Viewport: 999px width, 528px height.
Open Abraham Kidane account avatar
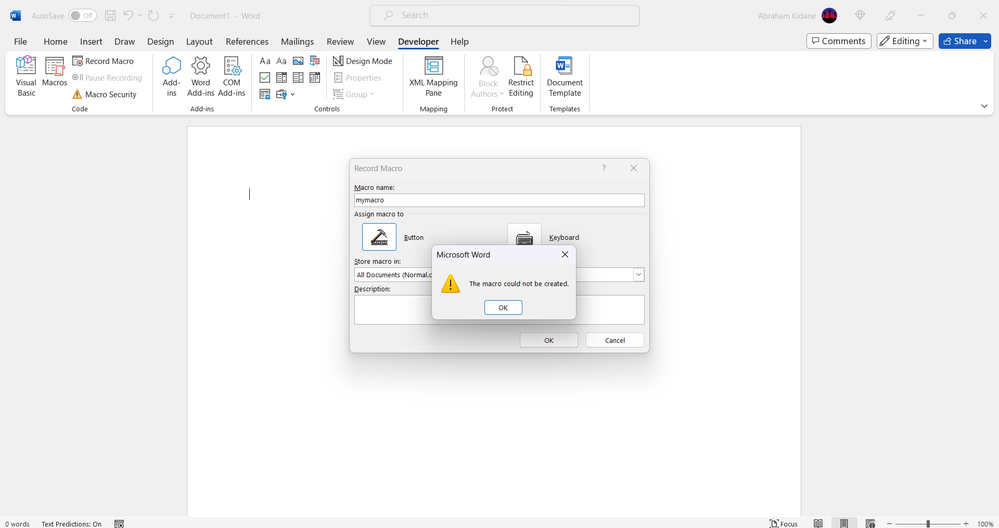pos(830,15)
